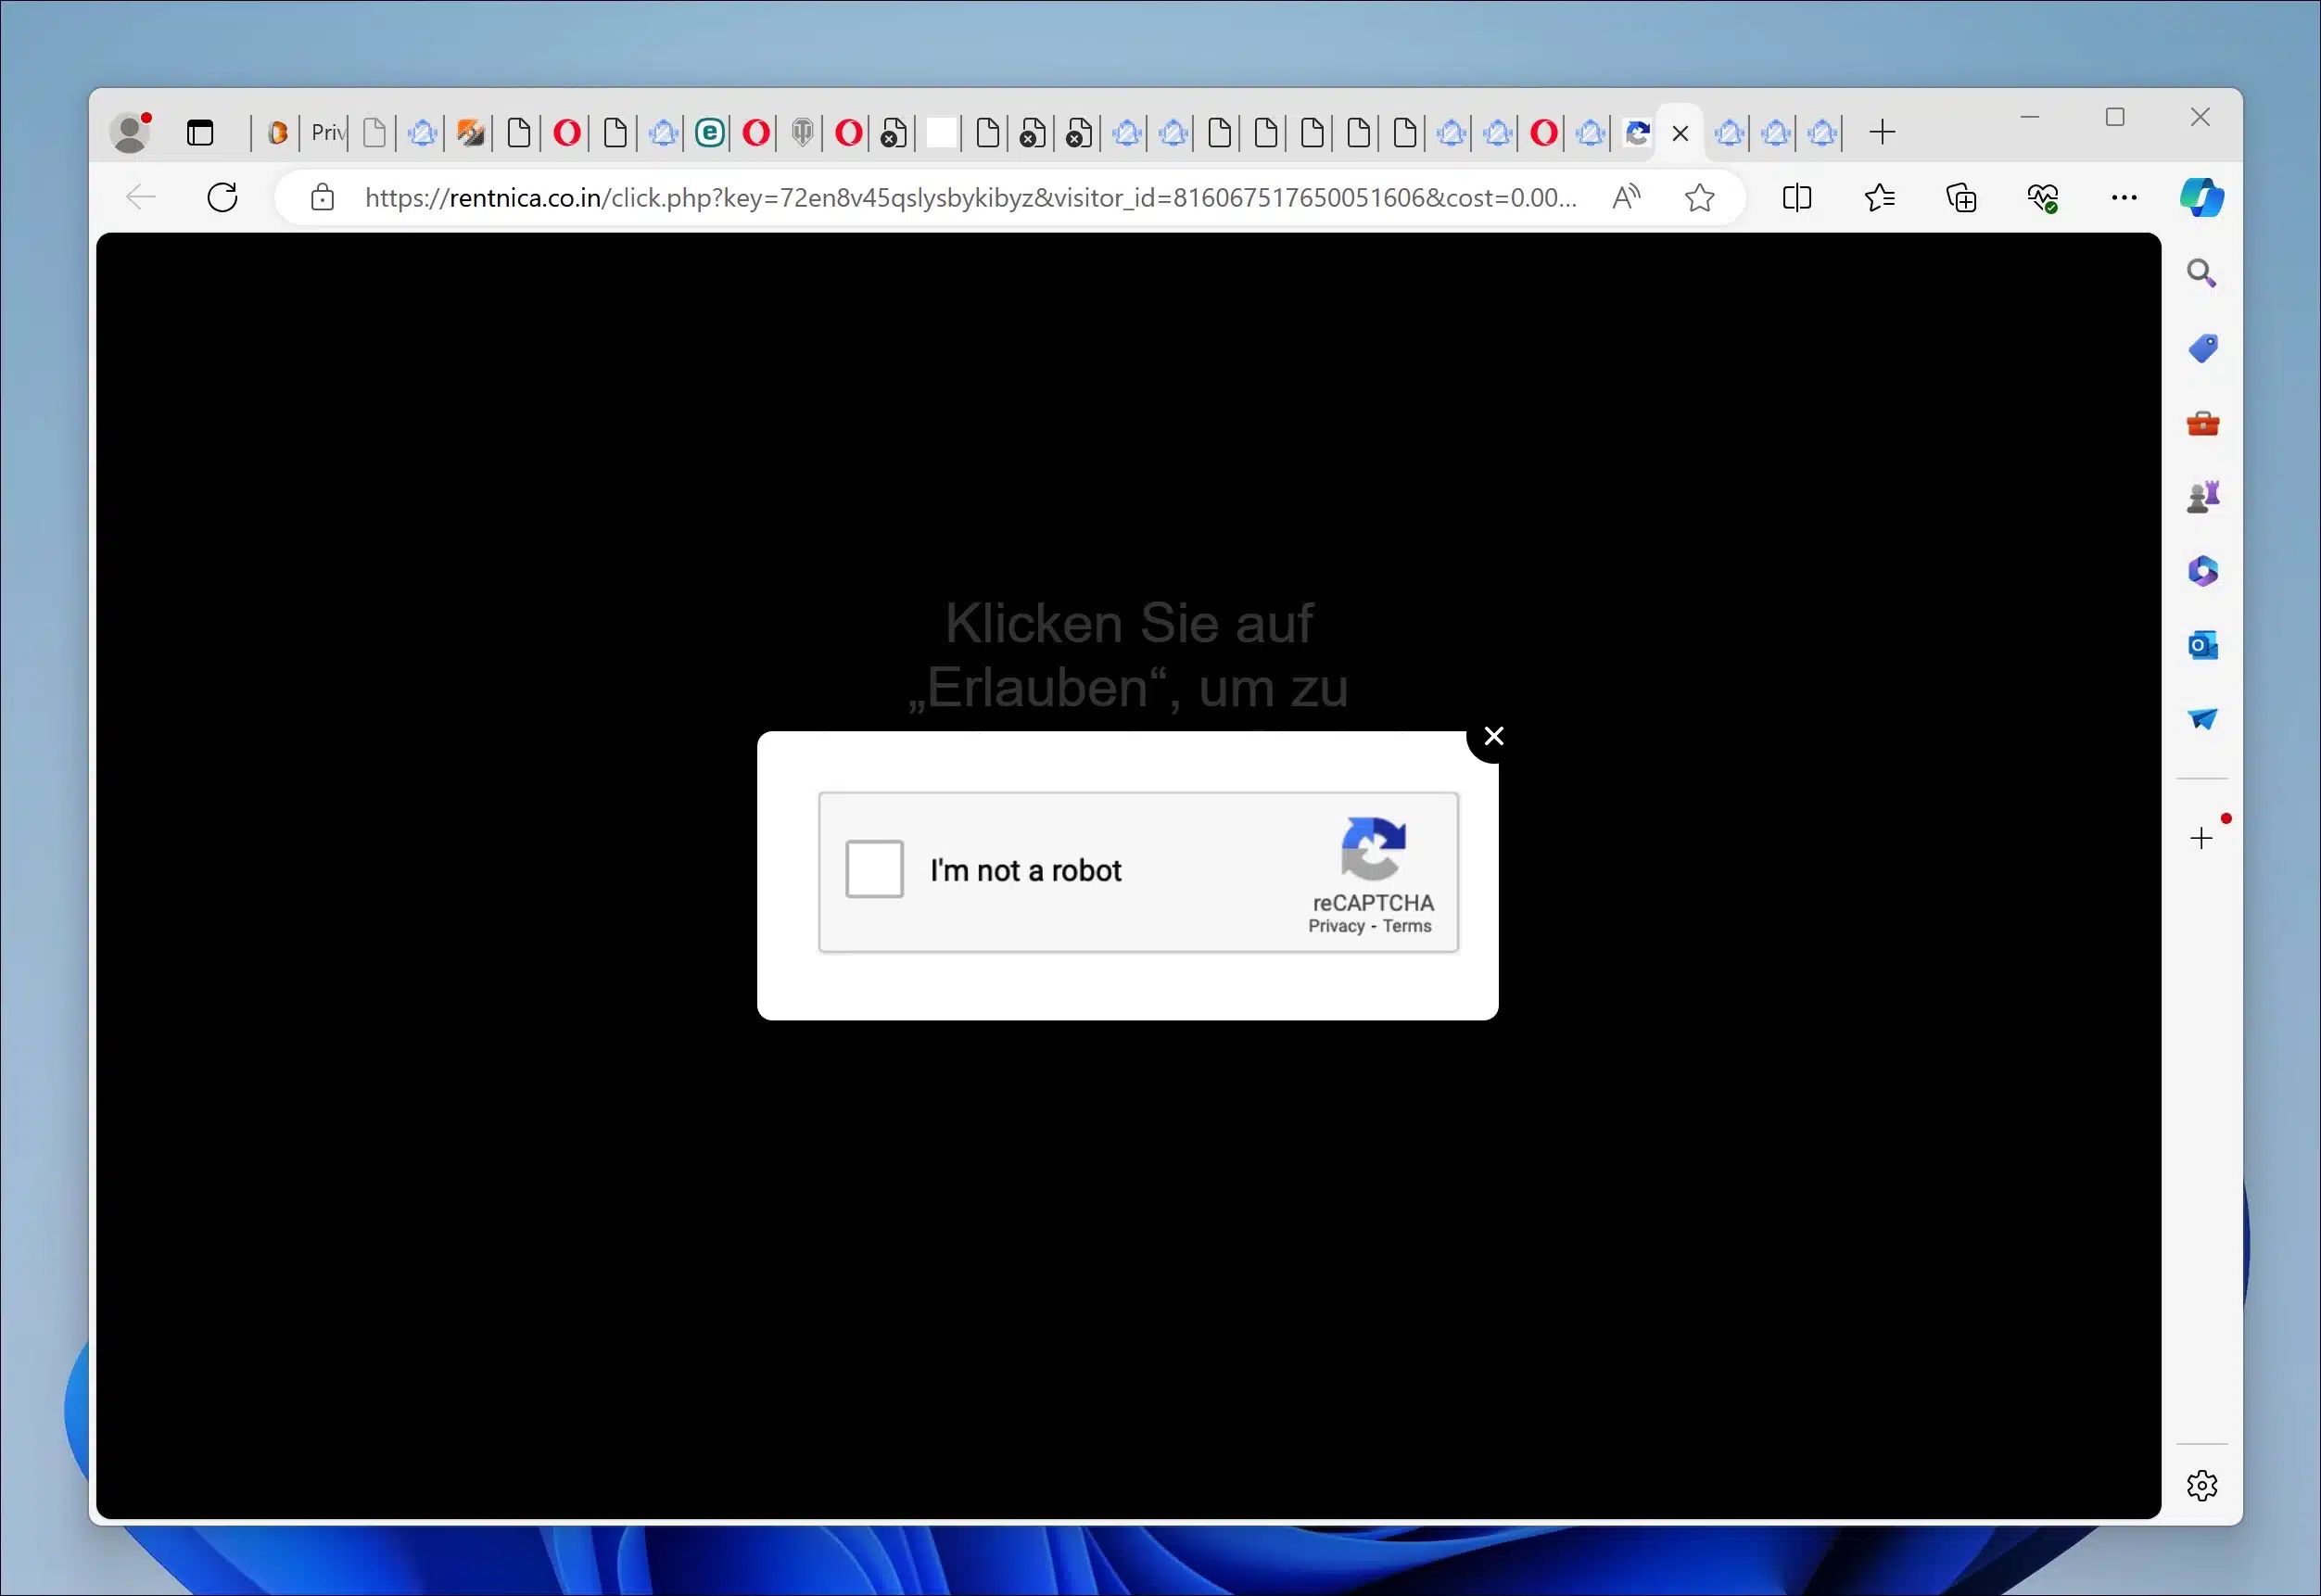This screenshot has height=1596, width=2321.
Task: Open the Favorites list
Action: [x=1879, y=198]
